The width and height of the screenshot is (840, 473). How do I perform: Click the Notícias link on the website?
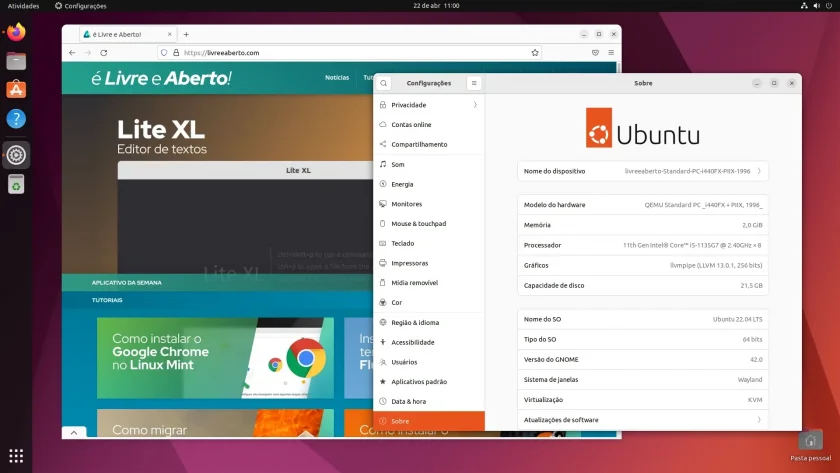point(337,78)
